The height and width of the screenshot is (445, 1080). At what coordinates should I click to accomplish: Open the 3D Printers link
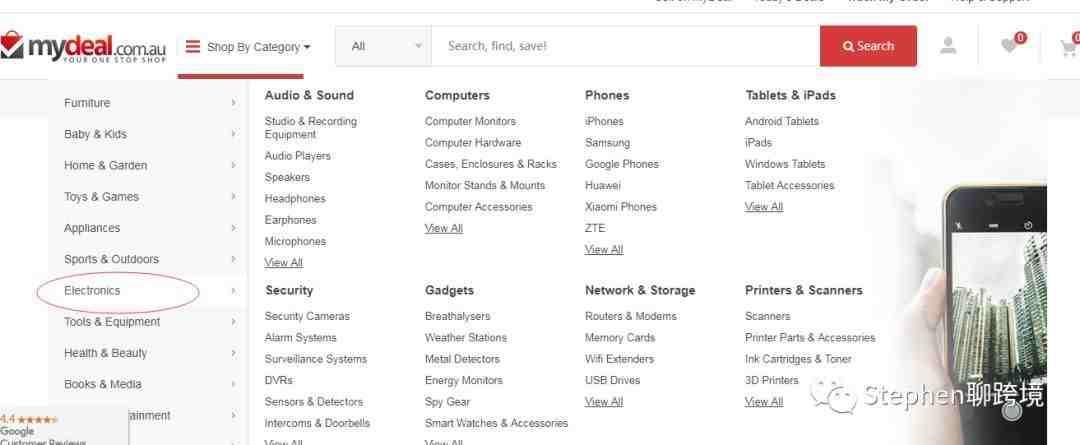point(771,380)
